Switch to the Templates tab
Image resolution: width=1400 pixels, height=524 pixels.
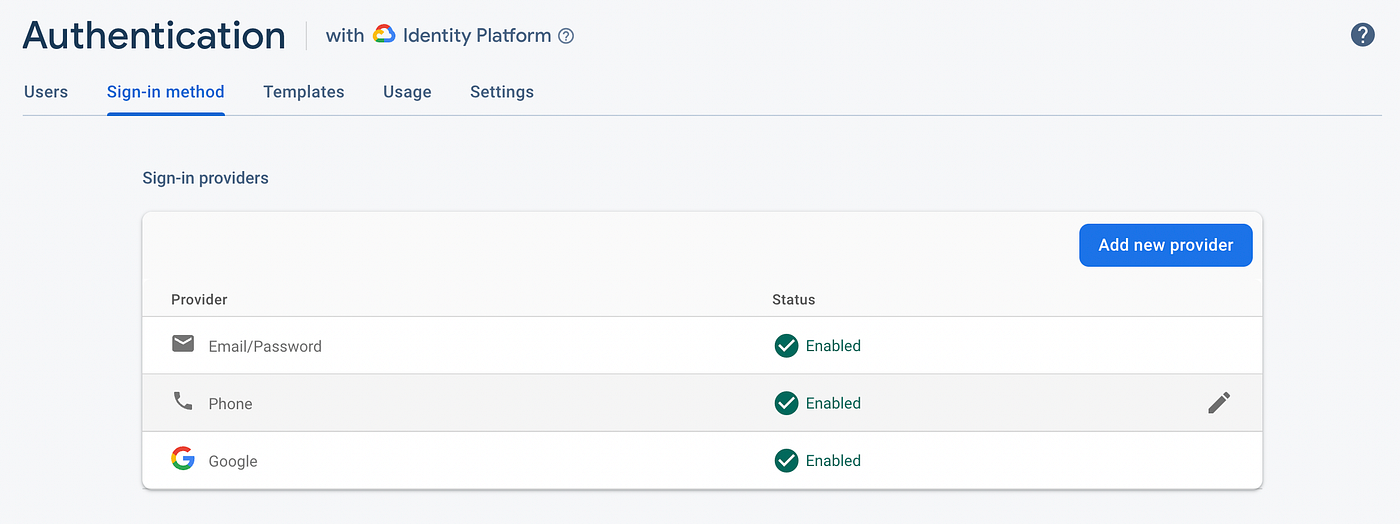[x=304, y=92]
